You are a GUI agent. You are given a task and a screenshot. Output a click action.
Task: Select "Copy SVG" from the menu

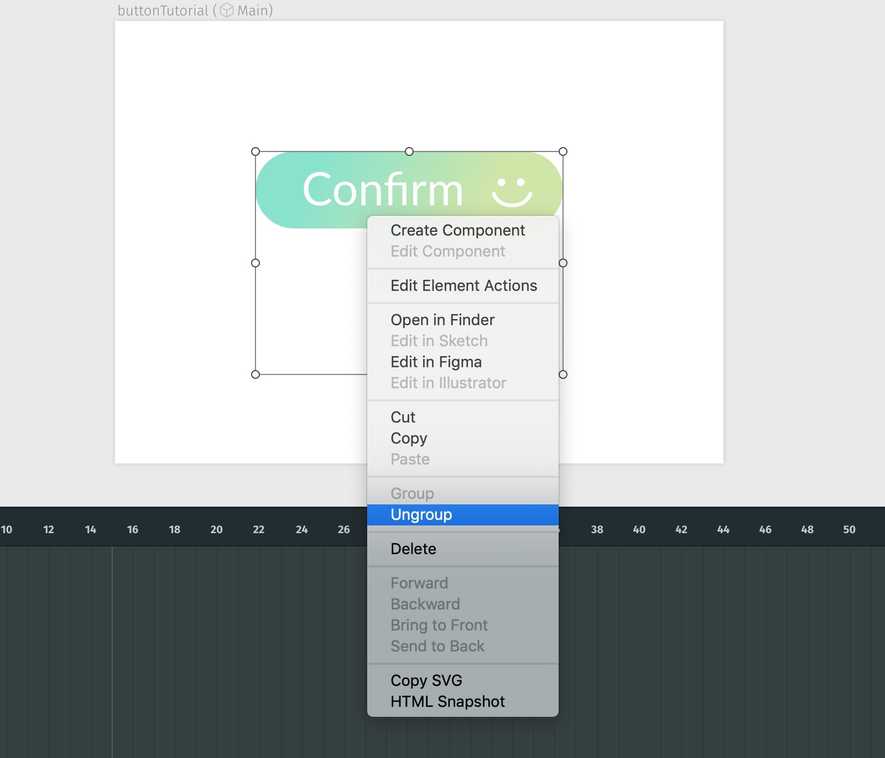point(426,680)
